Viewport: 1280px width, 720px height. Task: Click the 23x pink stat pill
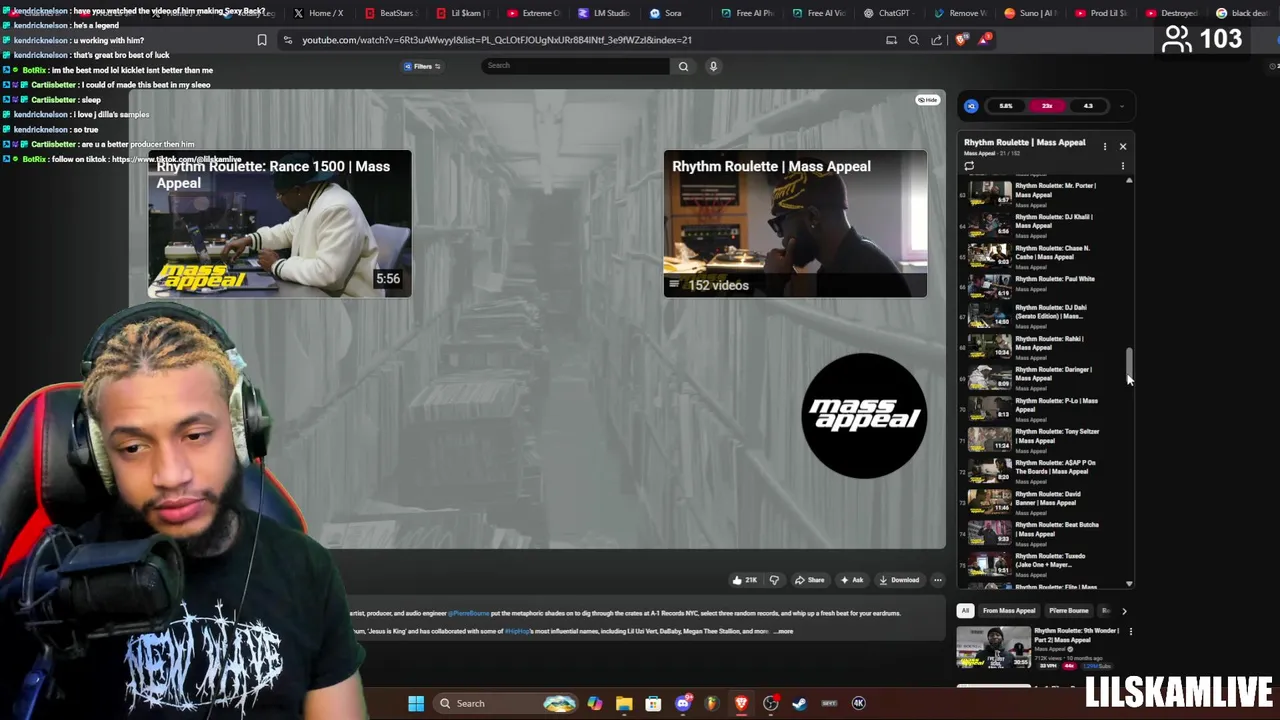click(x=1047, y=106)
